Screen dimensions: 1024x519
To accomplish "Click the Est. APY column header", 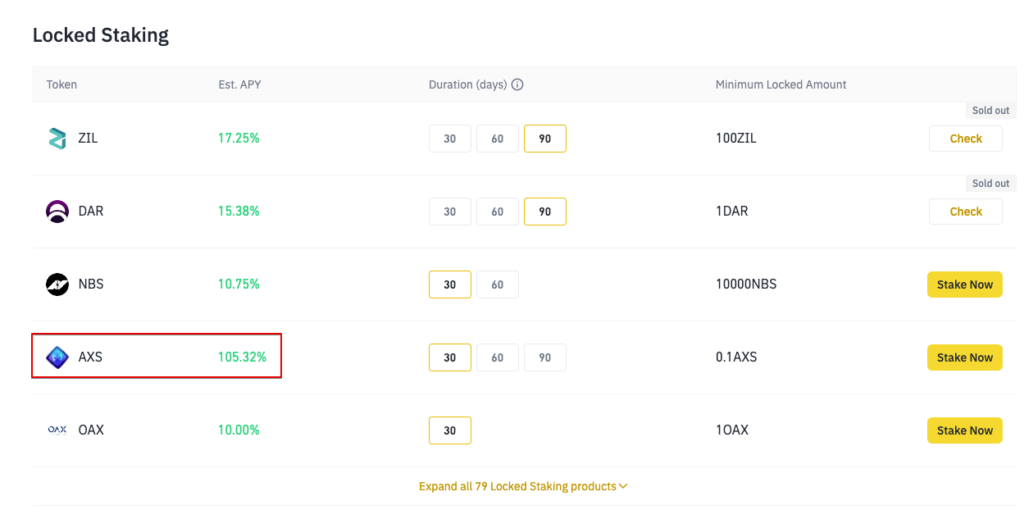I will 240,84.
